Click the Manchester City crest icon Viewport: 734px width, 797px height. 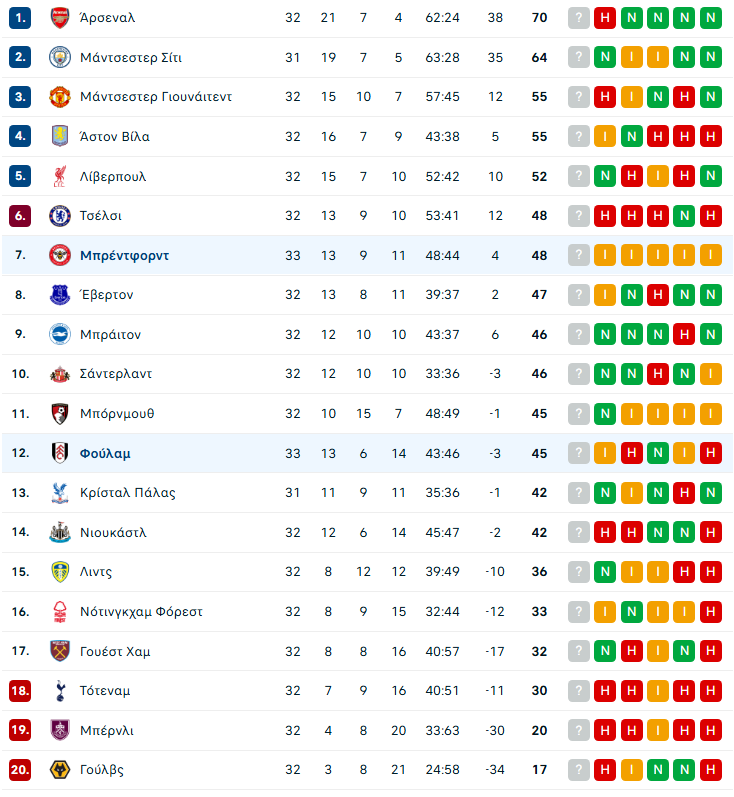click(x=60, y=57)
